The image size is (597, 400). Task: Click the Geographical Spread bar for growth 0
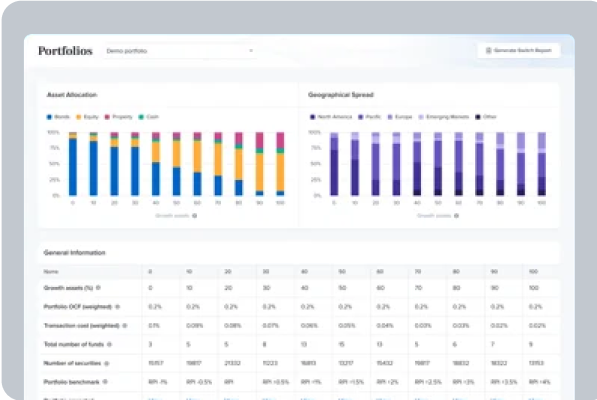coord(334,164)
